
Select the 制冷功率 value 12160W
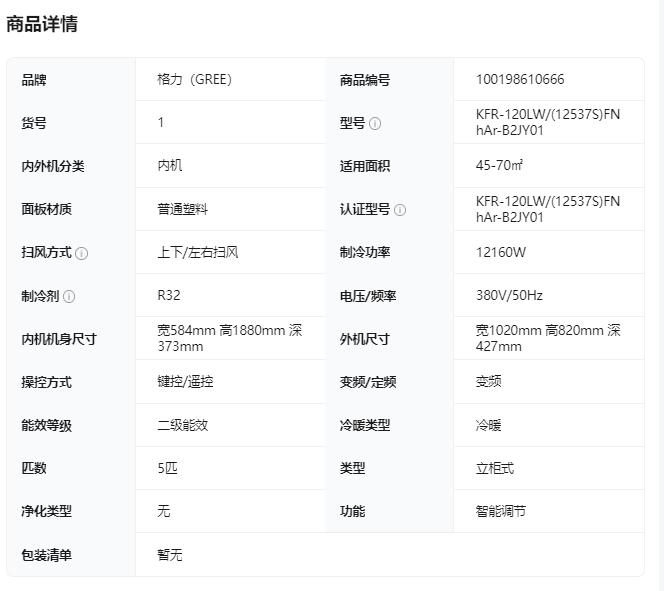pyautogui.click(x=500, y=252)
